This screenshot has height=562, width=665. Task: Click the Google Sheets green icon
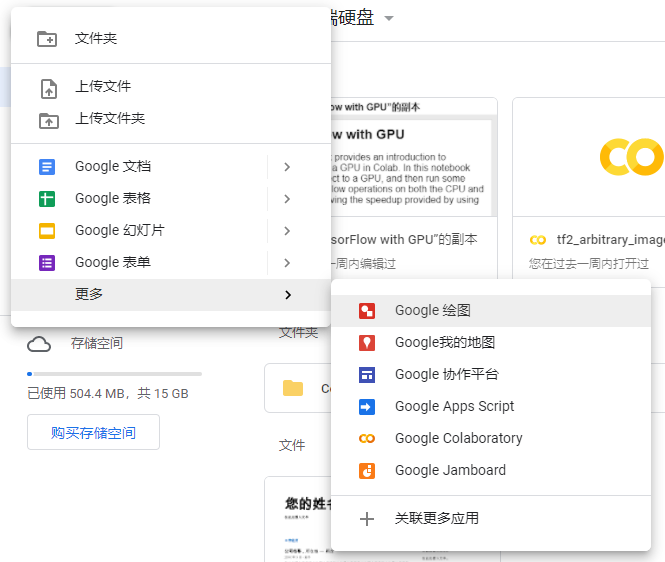coord(47,199)
